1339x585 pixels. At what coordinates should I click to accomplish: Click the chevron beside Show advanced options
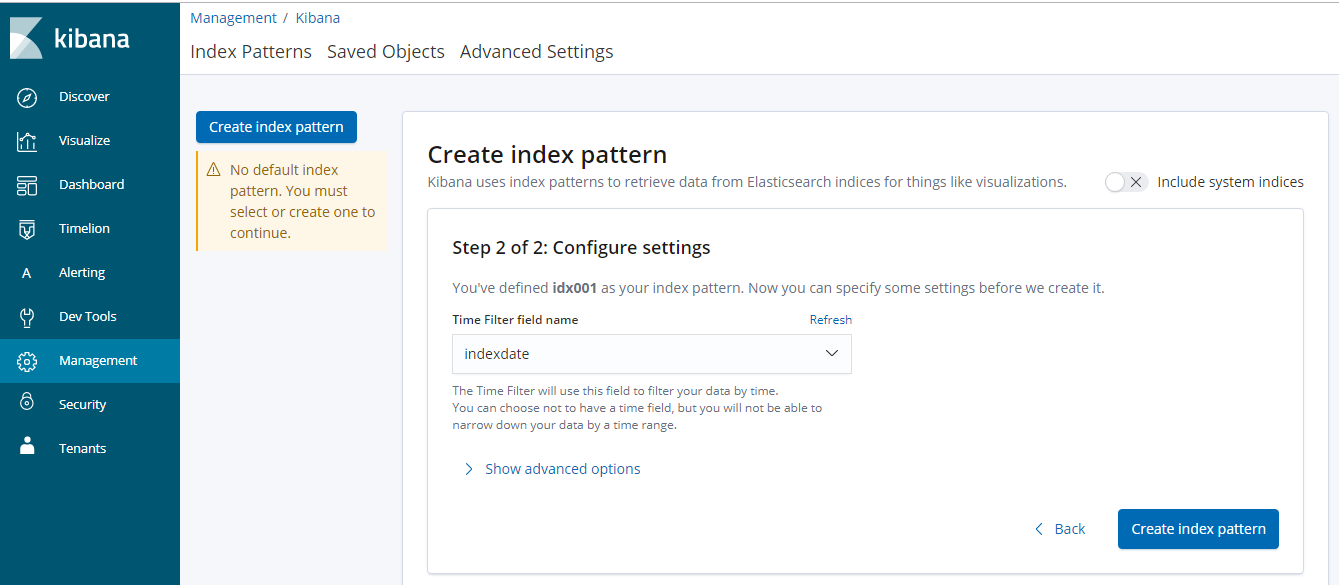(469, 469)
